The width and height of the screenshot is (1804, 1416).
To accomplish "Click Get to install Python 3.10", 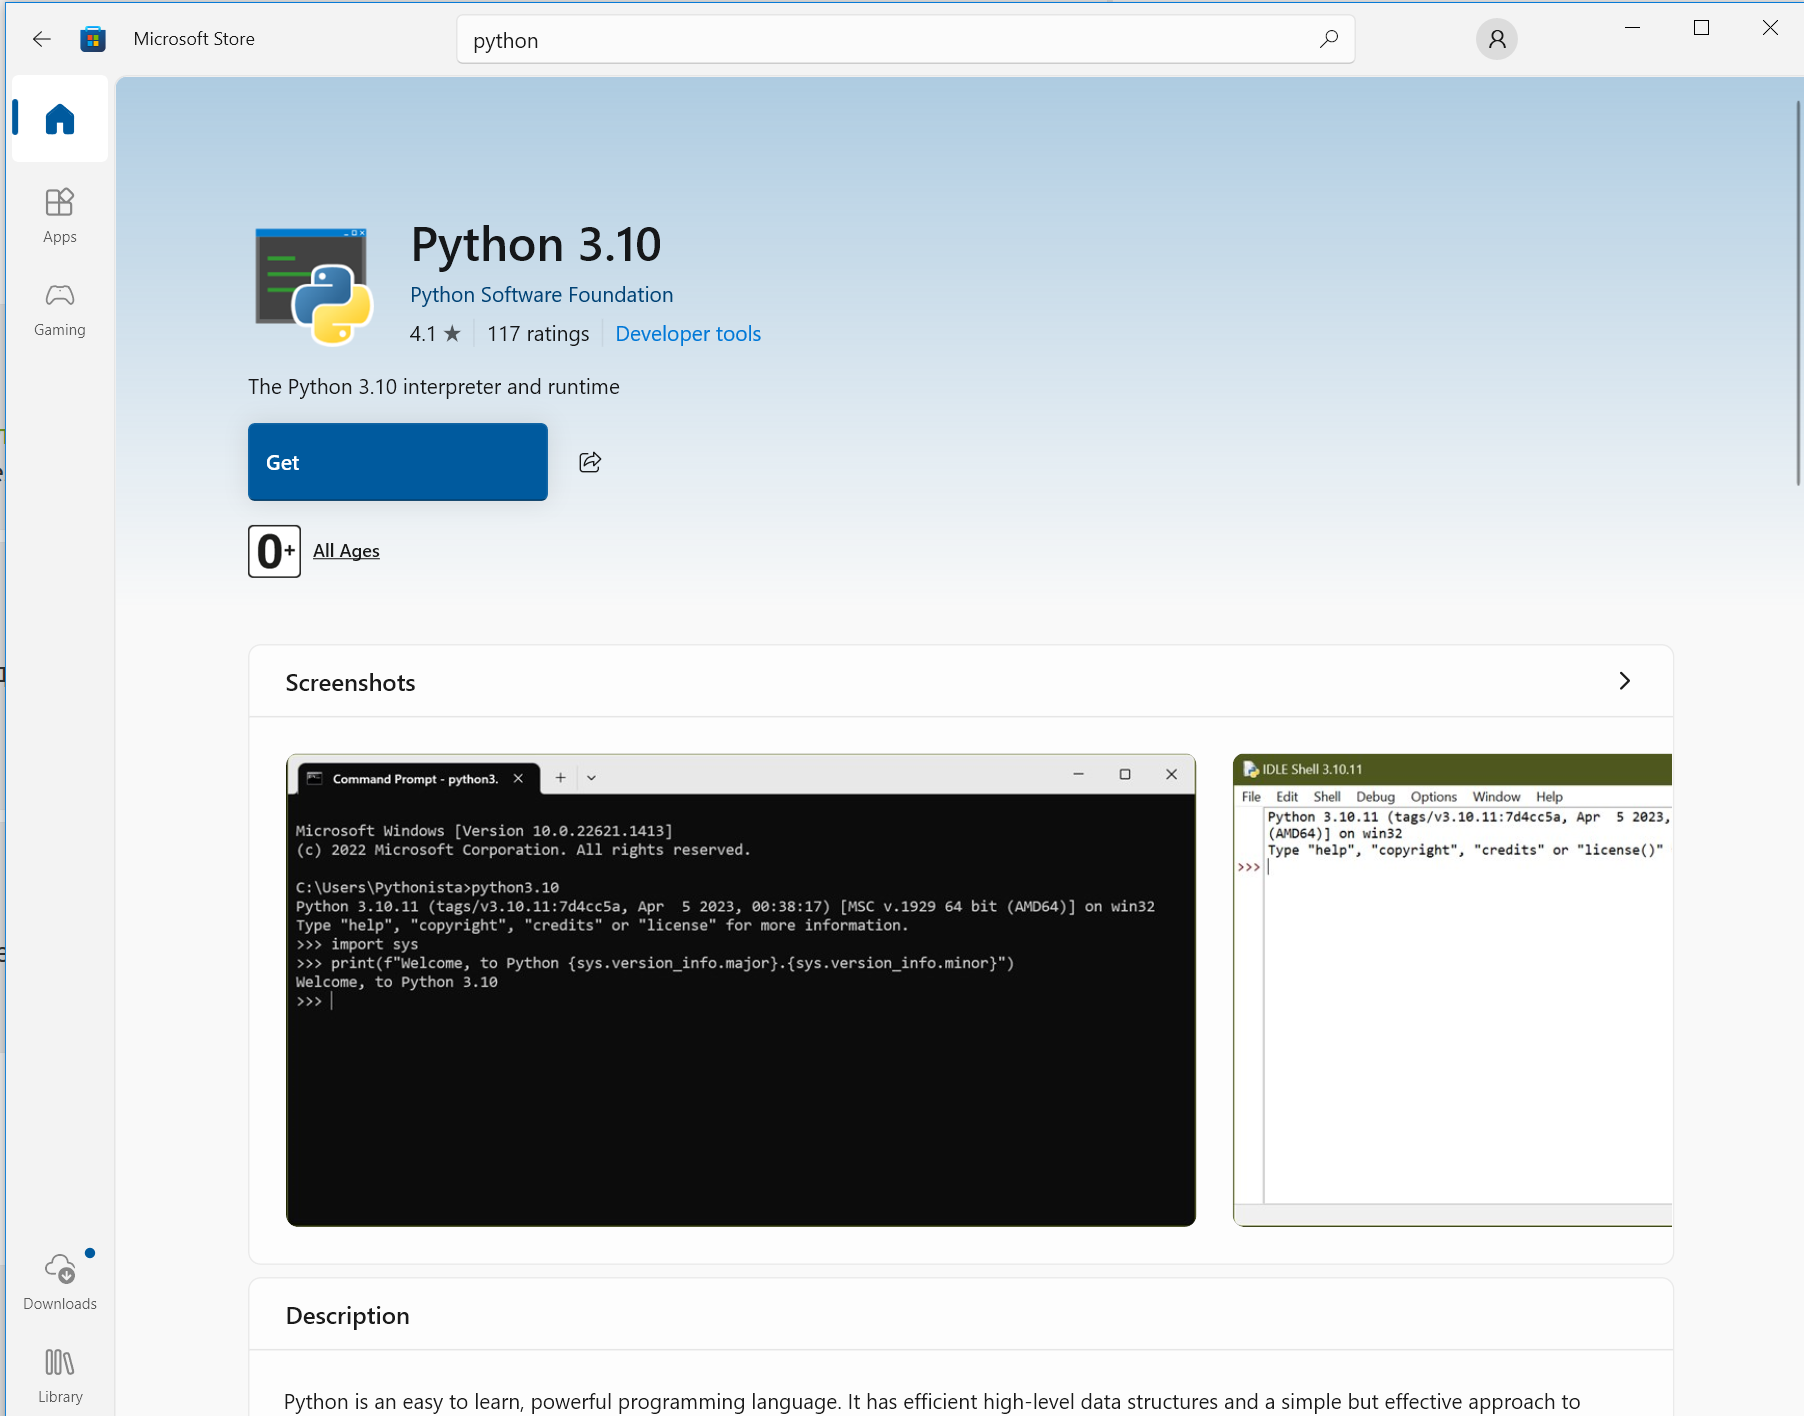I will (x=397, y=462).
